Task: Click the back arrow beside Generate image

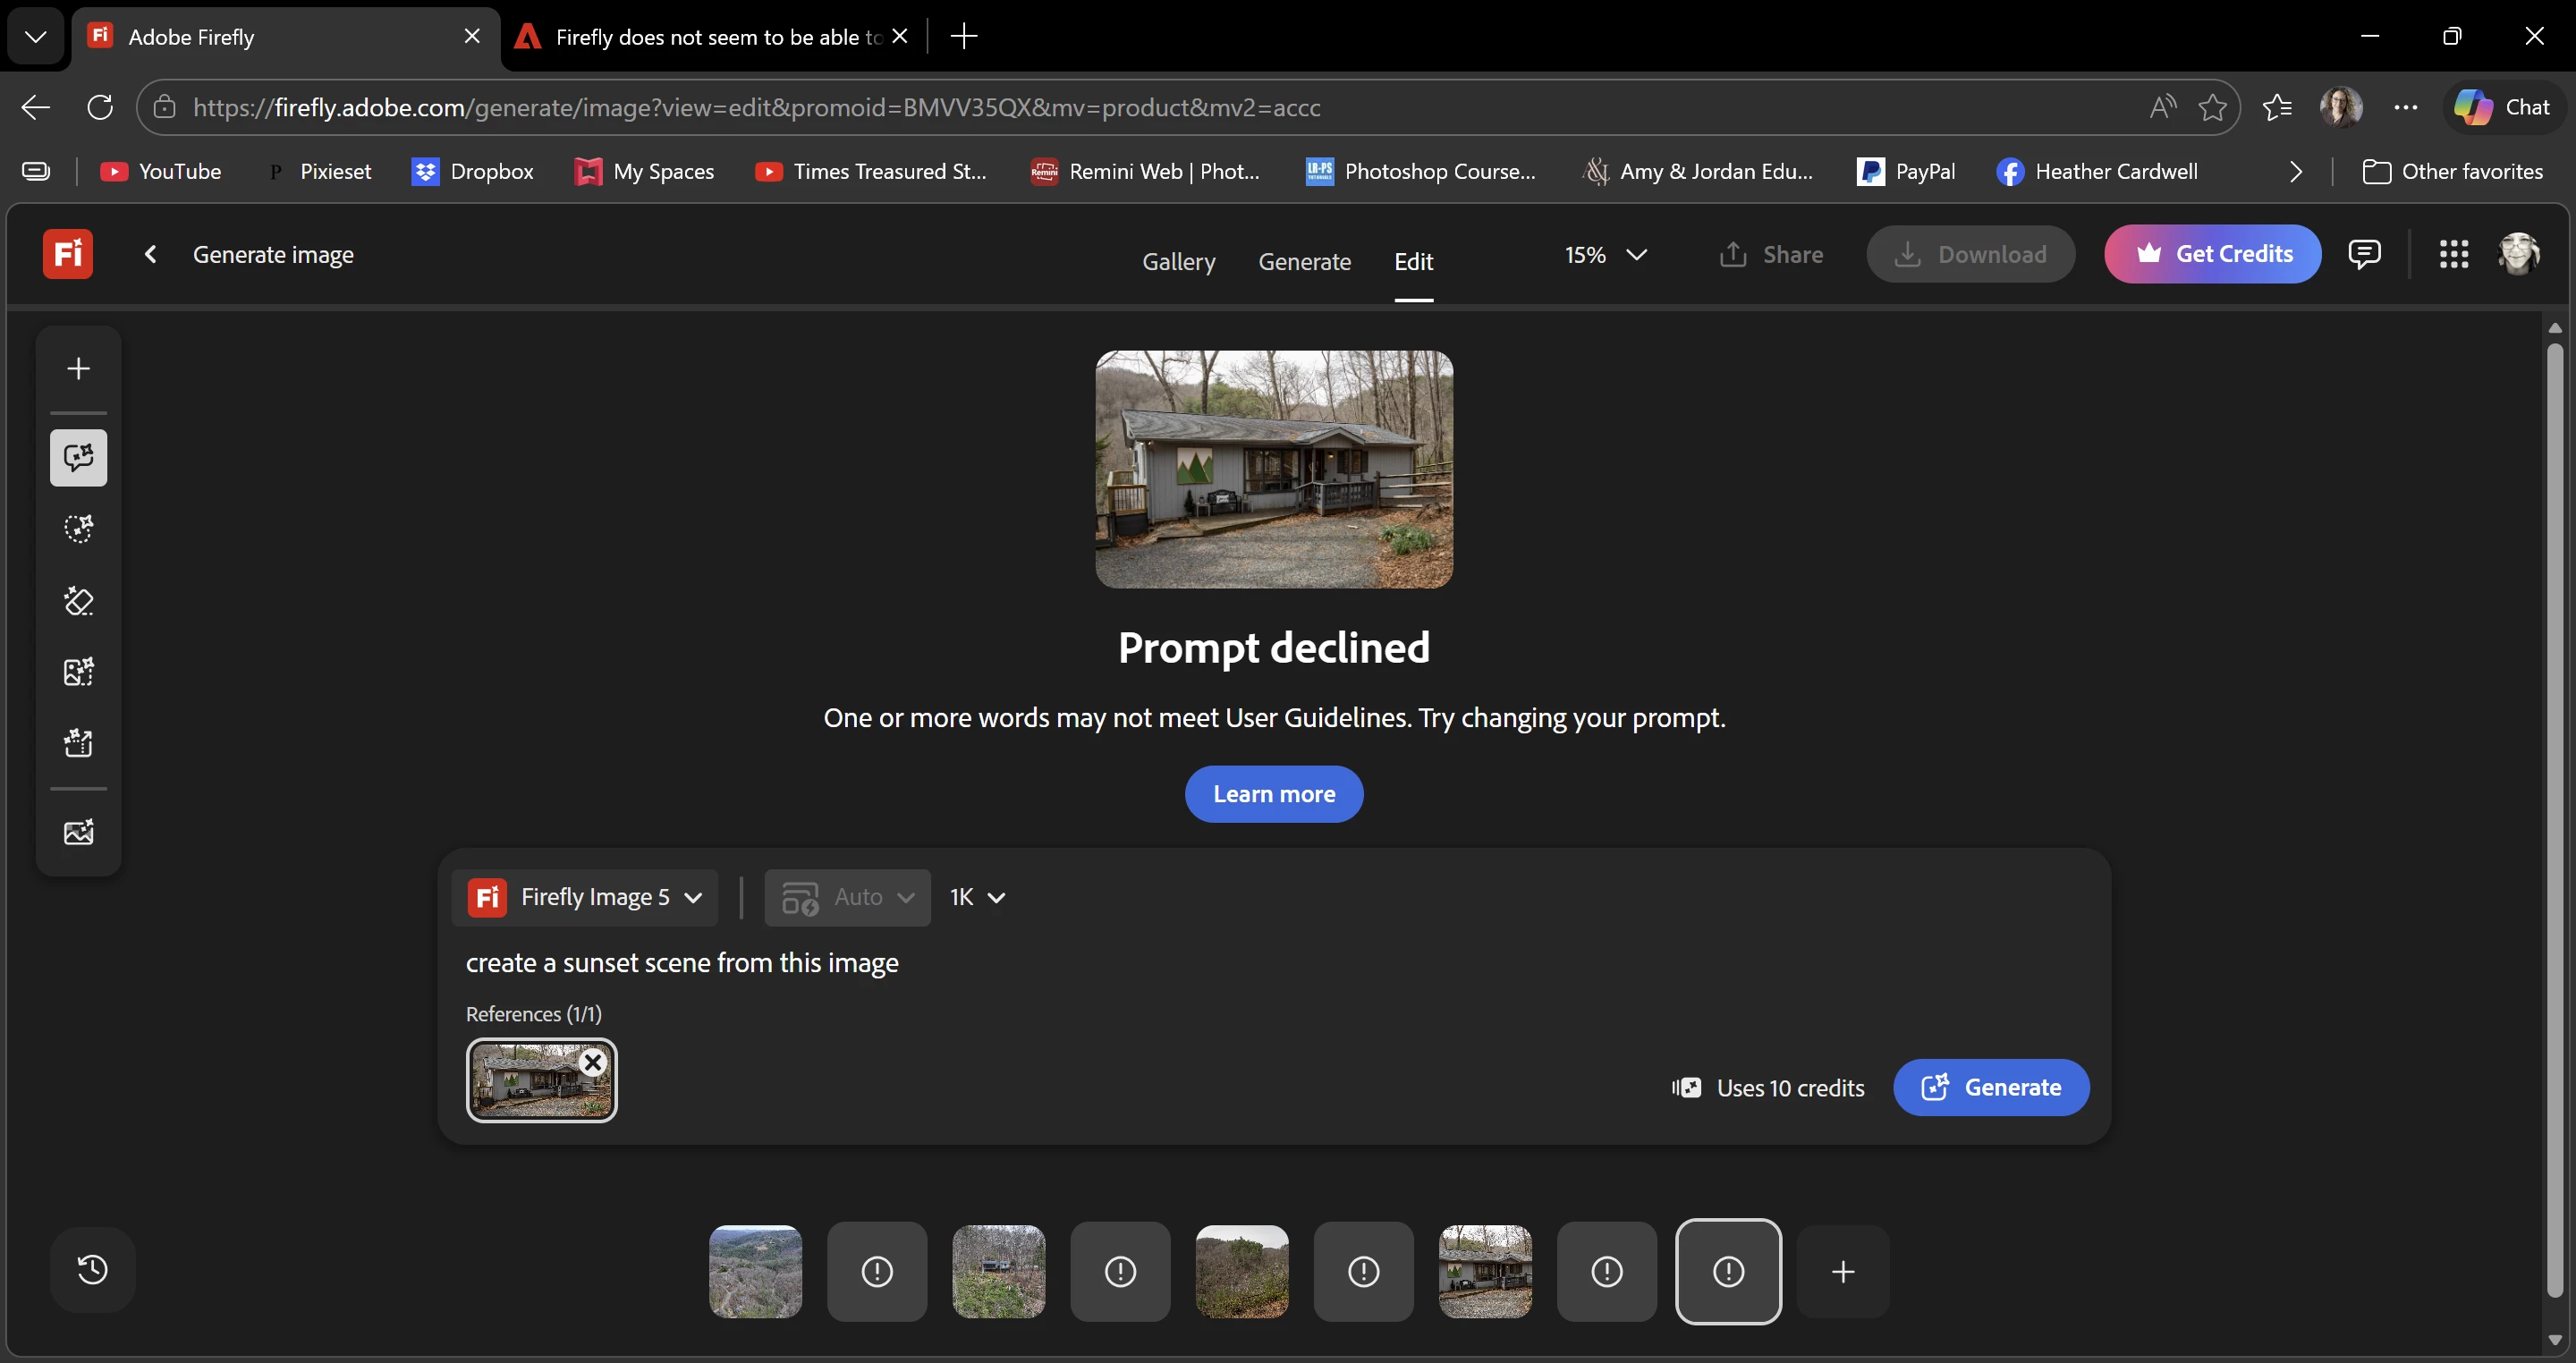Action: 150,254
